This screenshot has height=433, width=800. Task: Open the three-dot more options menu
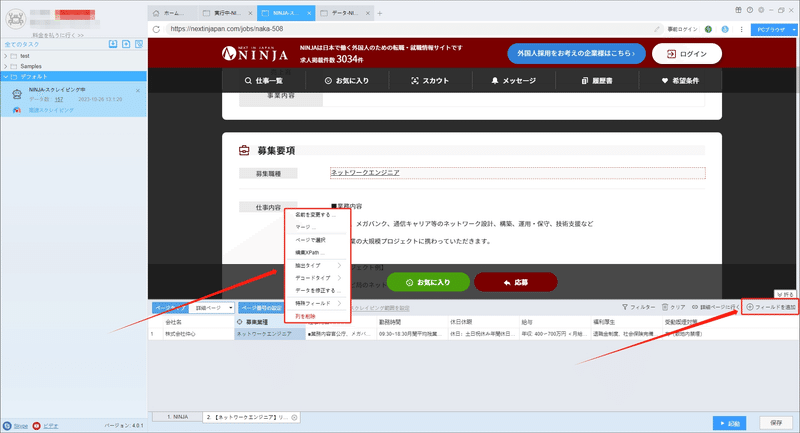(741, 29)
